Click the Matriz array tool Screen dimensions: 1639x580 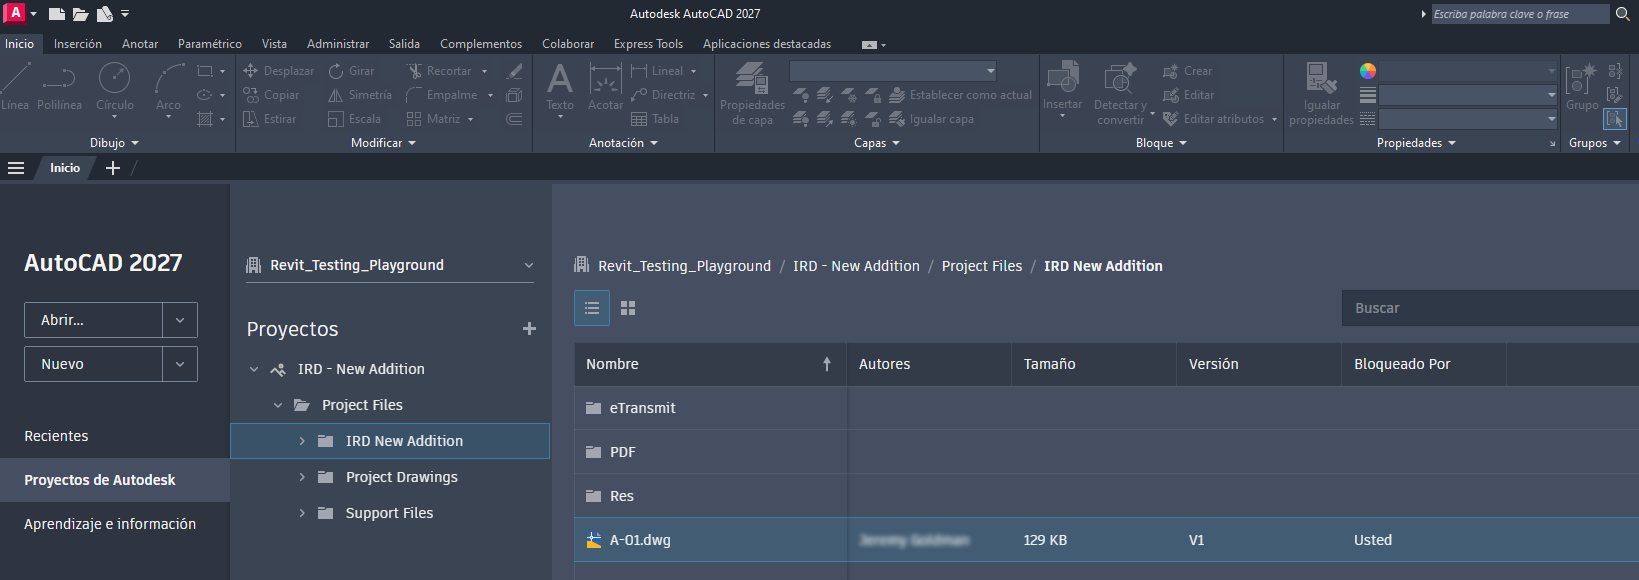[x=434, y=119]
